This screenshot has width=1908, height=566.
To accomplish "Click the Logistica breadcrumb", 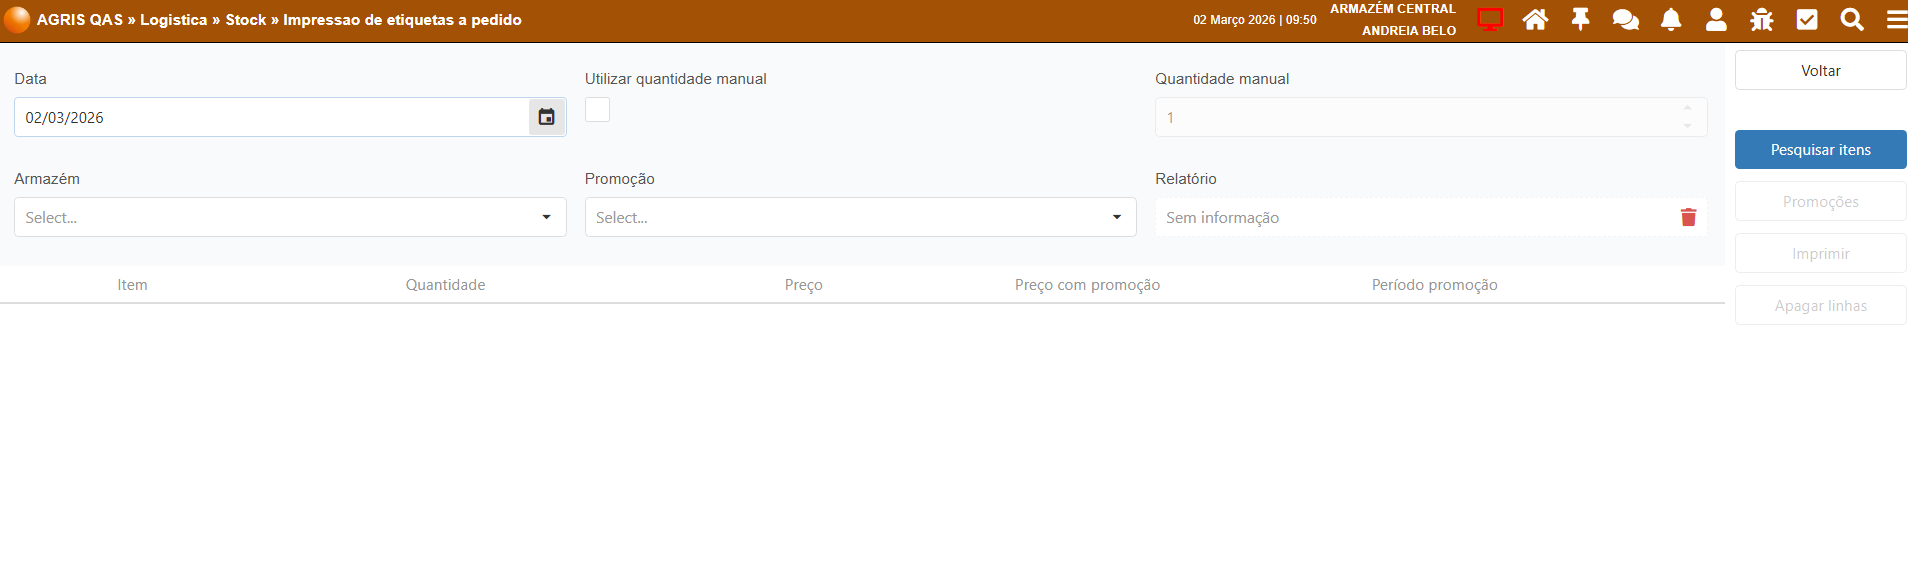I will (174, 19).
